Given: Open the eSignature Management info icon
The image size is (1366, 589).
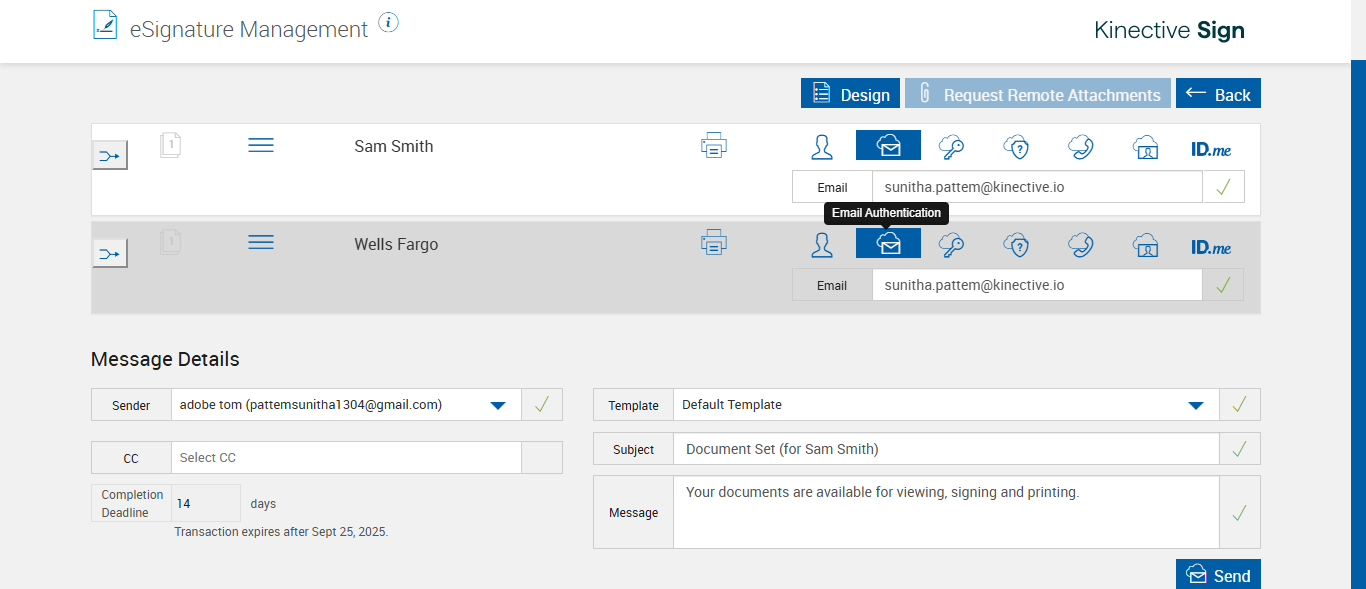Looking at the screenshot, I should point(389,23).
